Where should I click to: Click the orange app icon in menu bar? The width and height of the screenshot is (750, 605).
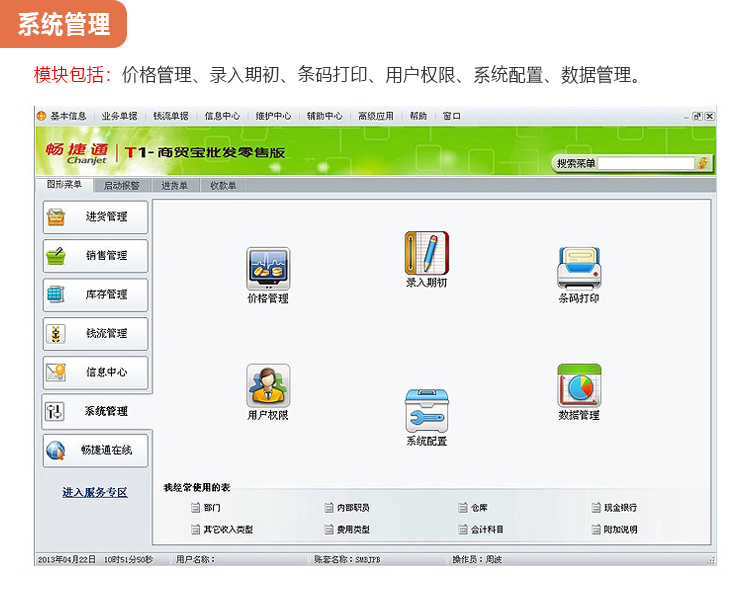click(42, 116)
